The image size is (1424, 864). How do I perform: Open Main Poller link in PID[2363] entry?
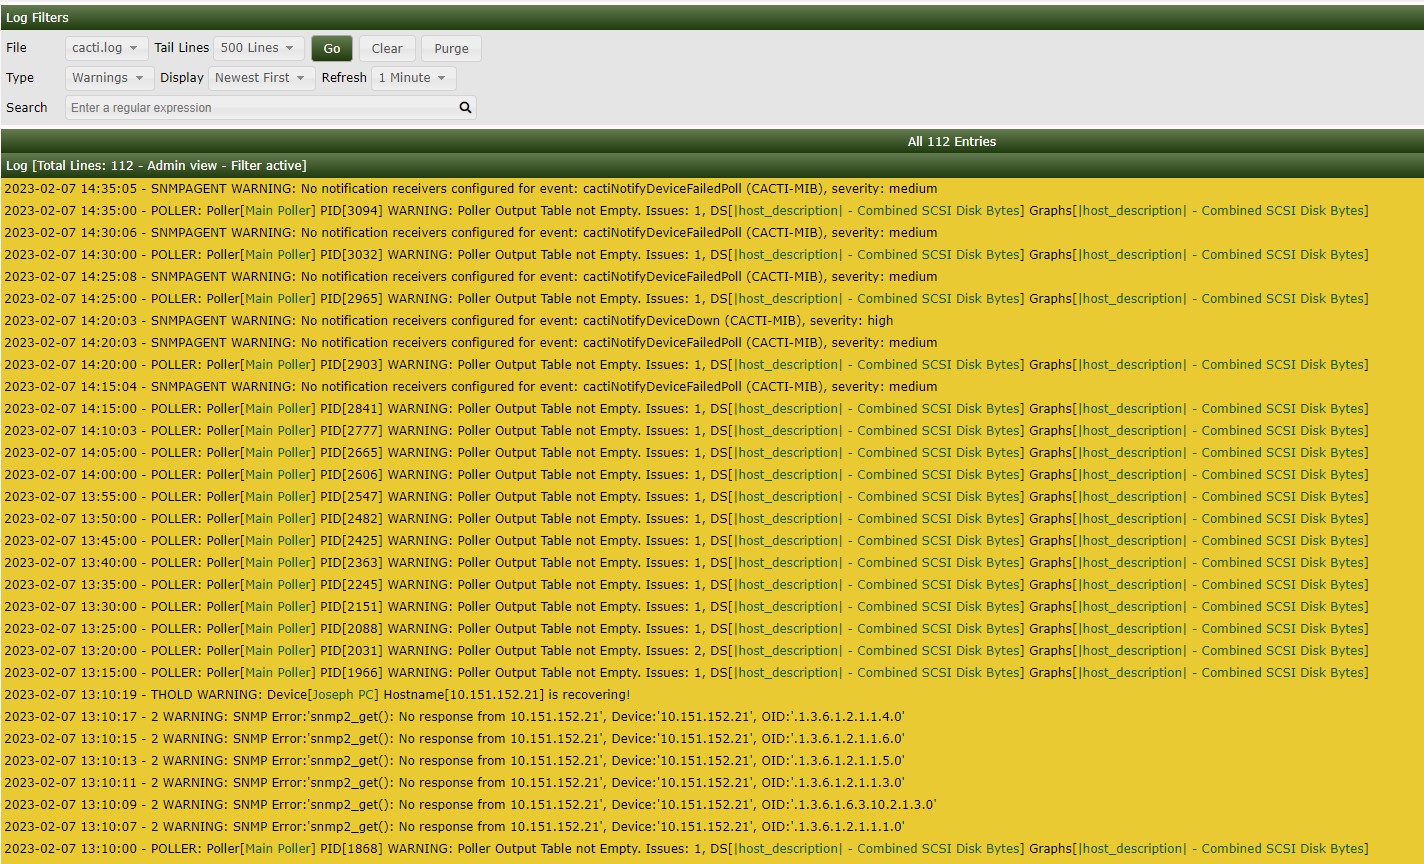click(278, 563)
